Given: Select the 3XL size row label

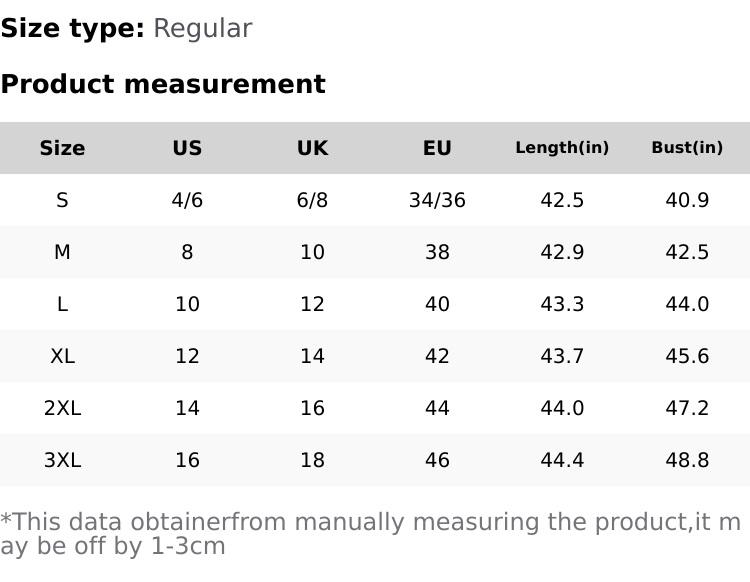Looking at the screenshot, I should (x=62, y=460).
